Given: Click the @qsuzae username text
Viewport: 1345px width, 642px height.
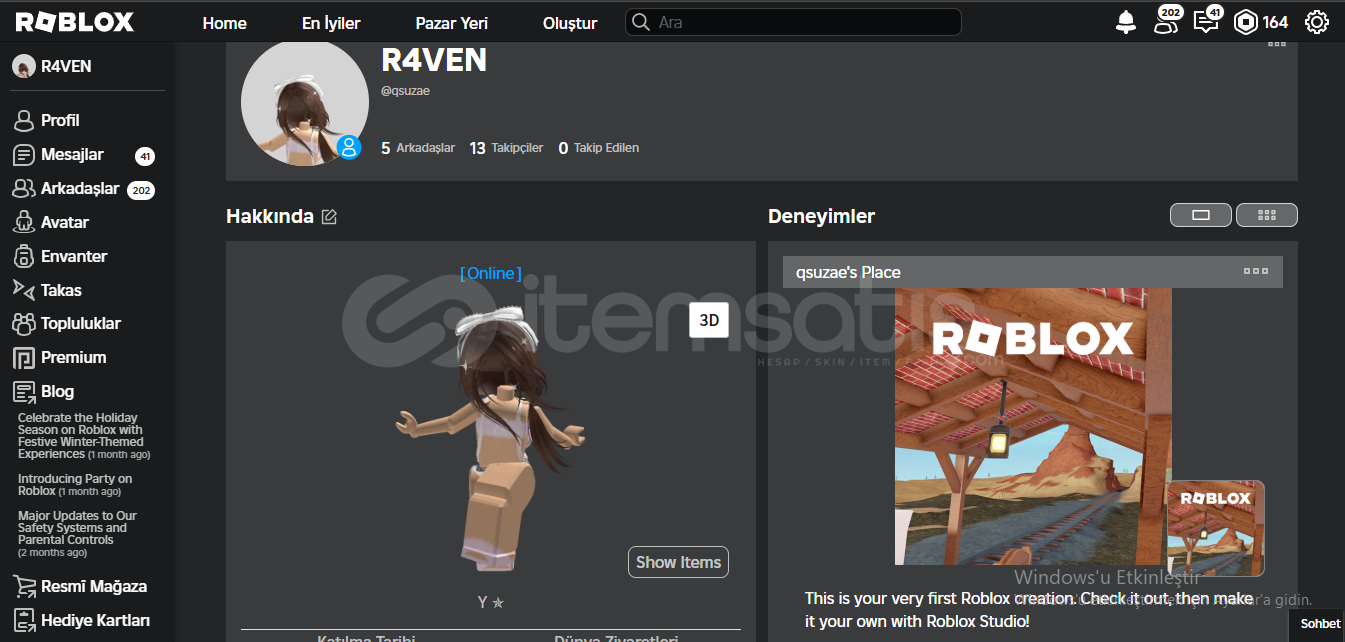Looking at the screenshot, I should point(406,91).
